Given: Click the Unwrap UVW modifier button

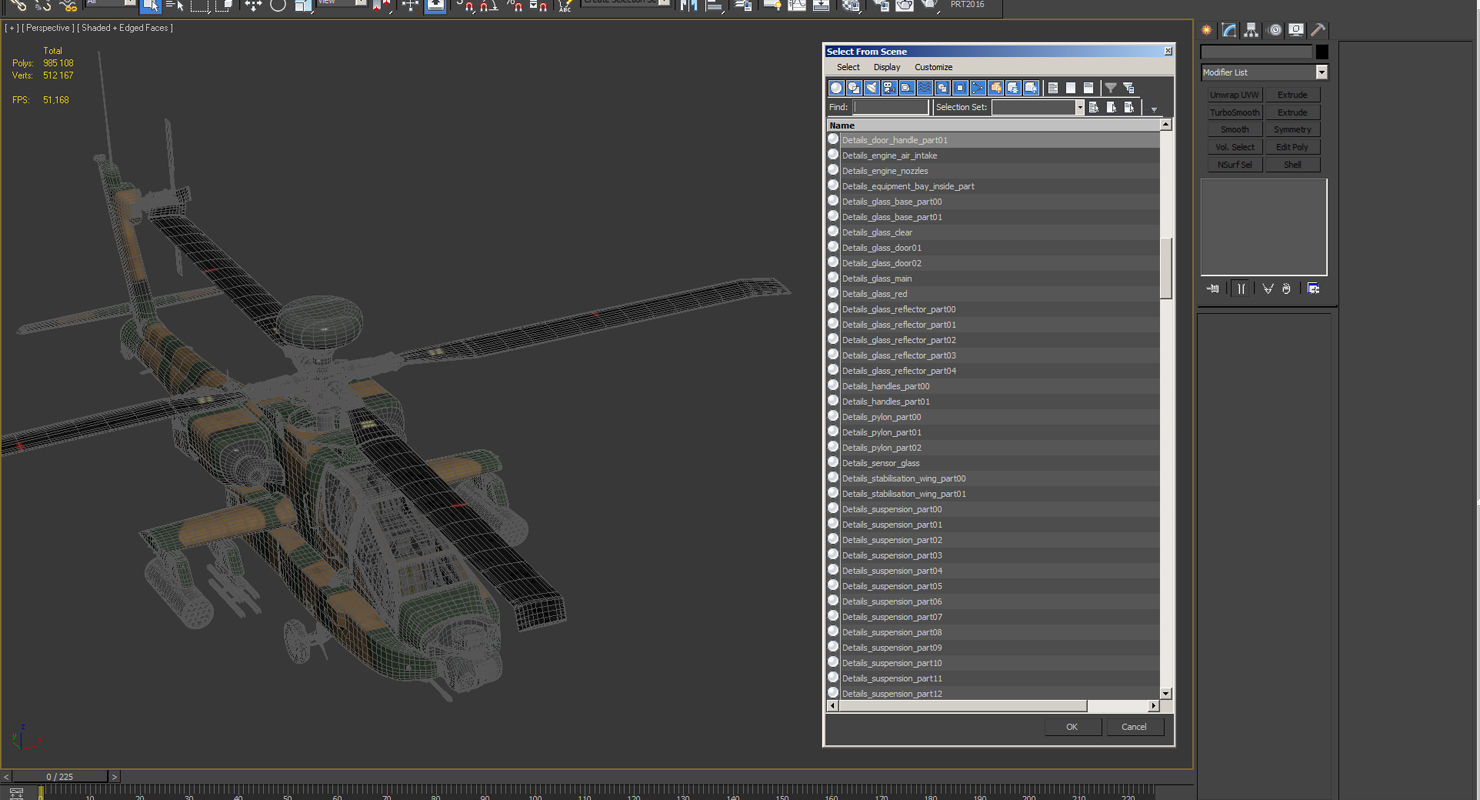Looking at the screenshot, I should click(x=1235, y=95).
